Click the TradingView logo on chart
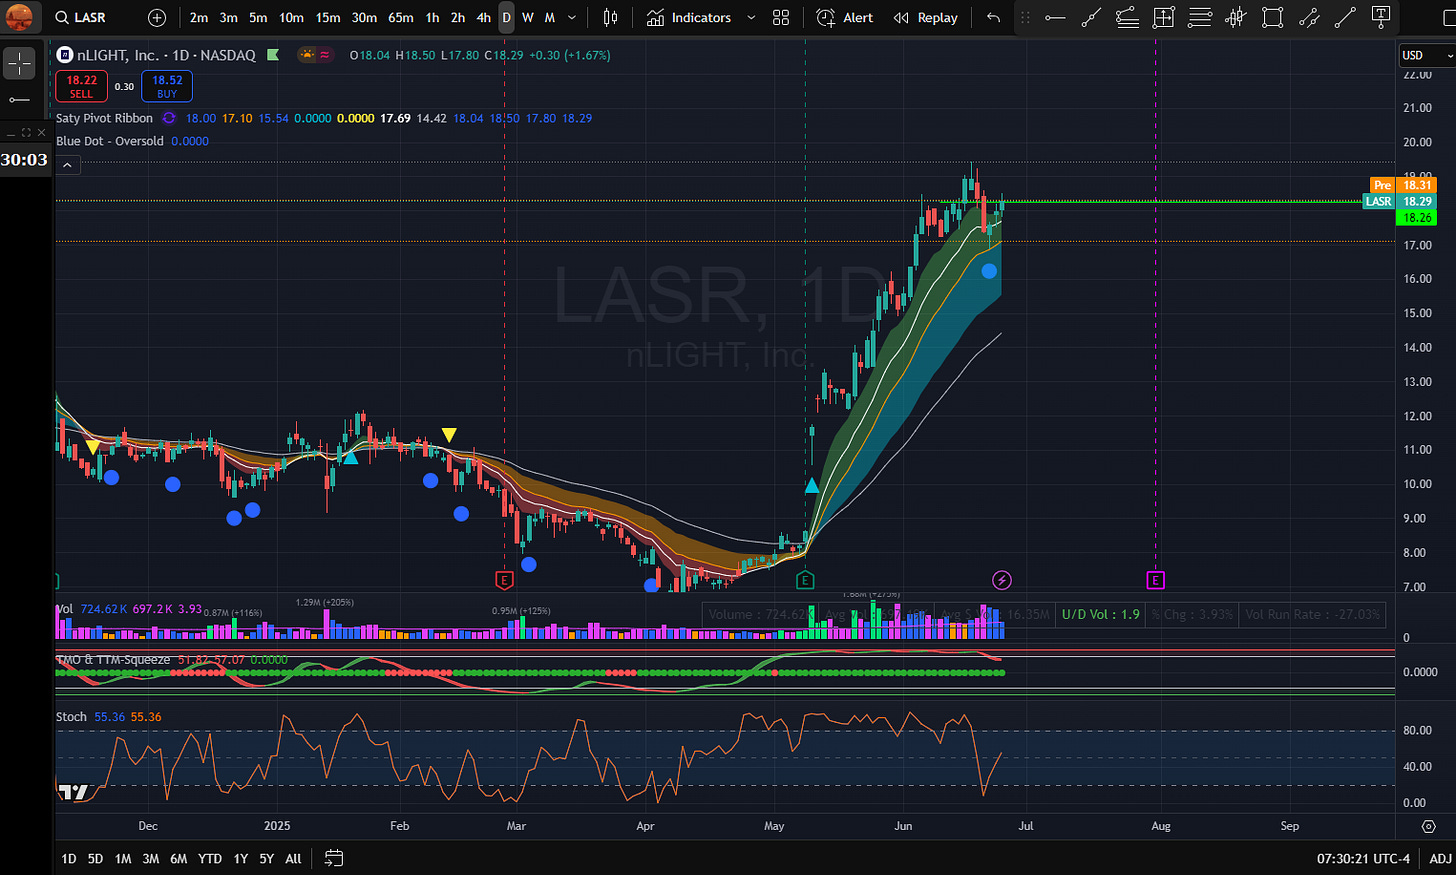The height and width of the screenshot is (875, 1456). (73, 792)
